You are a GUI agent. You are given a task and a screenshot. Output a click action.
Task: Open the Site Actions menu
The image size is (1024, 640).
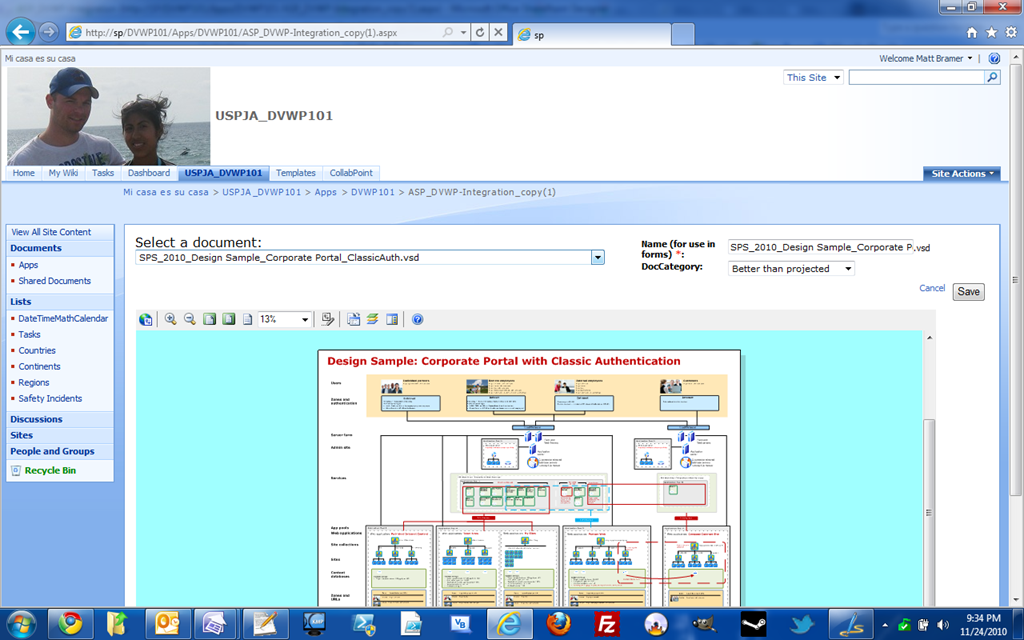coord(962,173)
